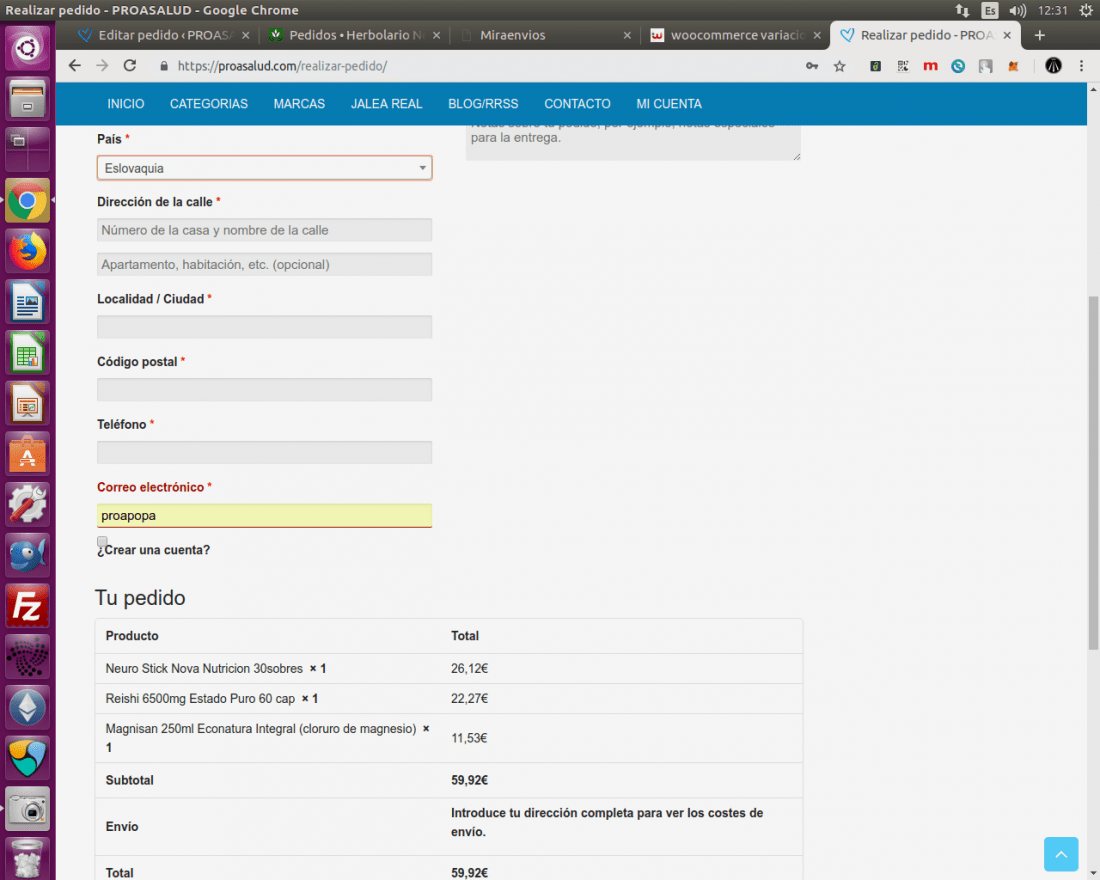Bookmark this page with the star icon

(840, 66)
